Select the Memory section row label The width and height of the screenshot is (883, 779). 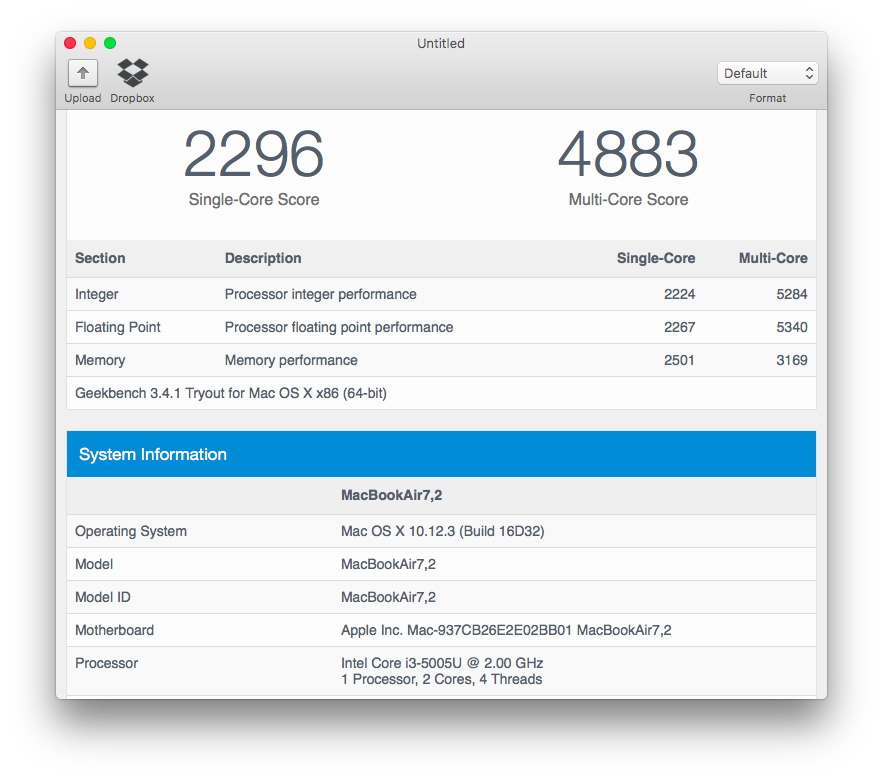[100, 360]
